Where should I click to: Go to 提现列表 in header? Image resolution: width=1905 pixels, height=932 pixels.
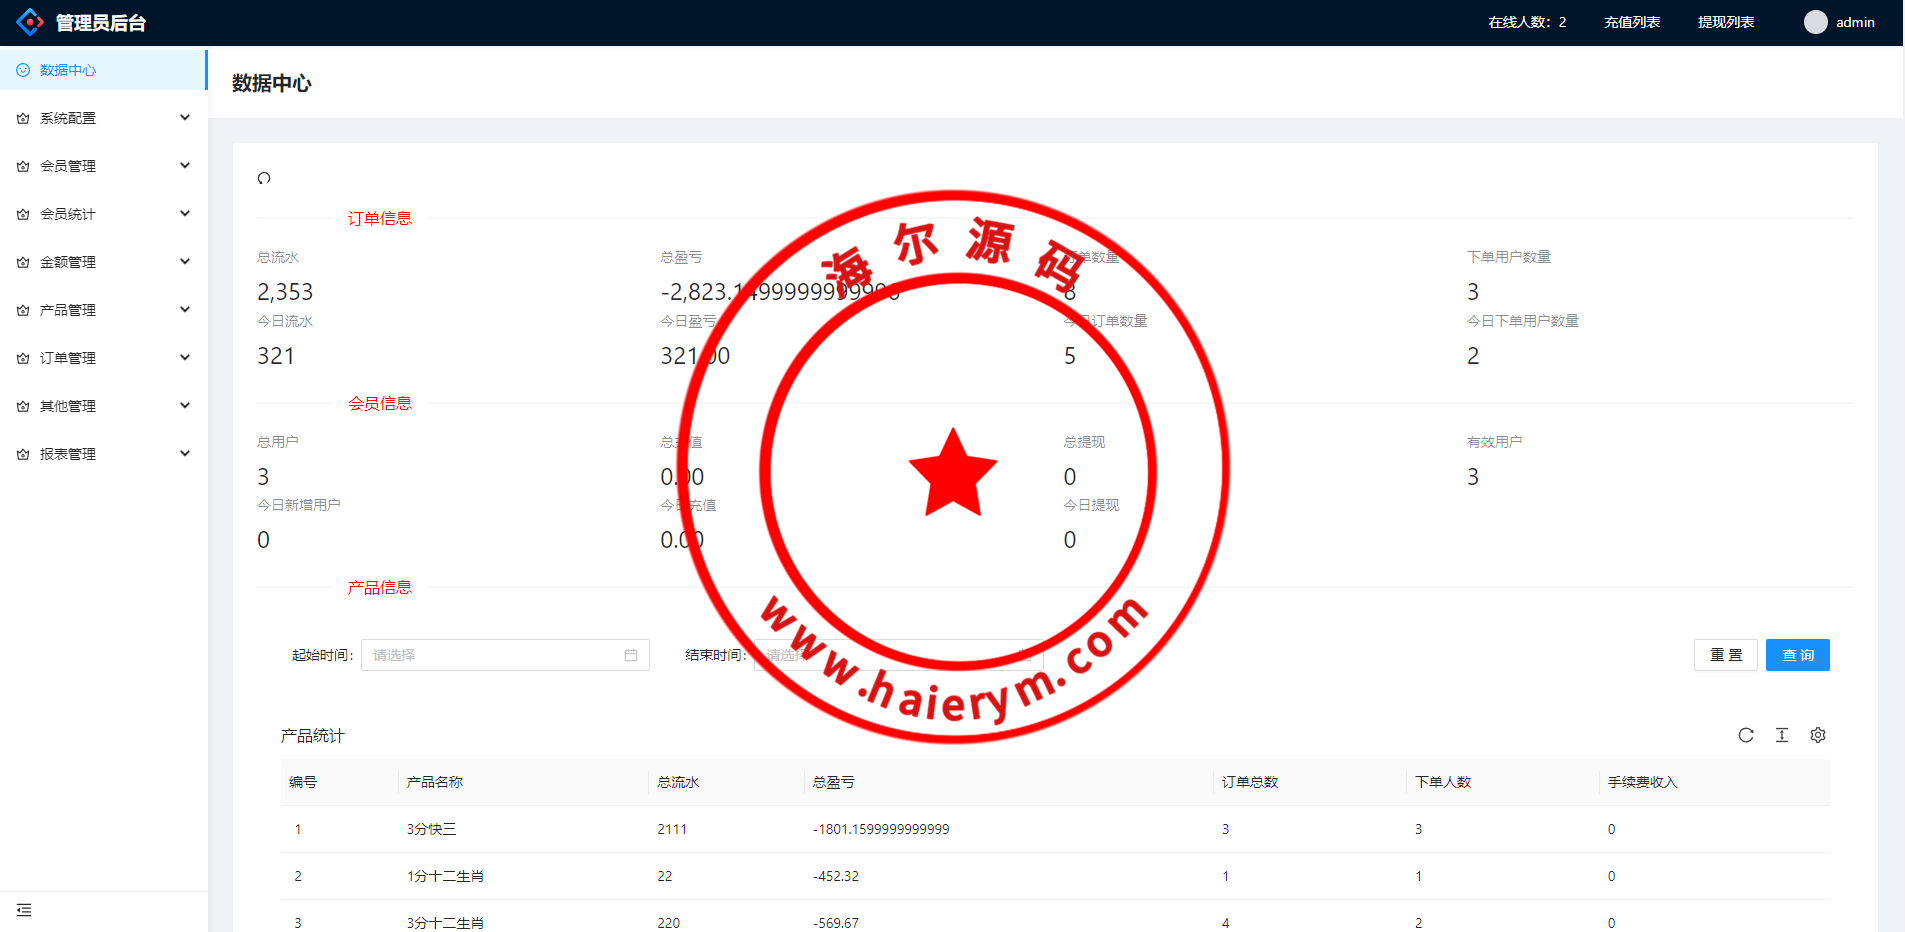1725,22
